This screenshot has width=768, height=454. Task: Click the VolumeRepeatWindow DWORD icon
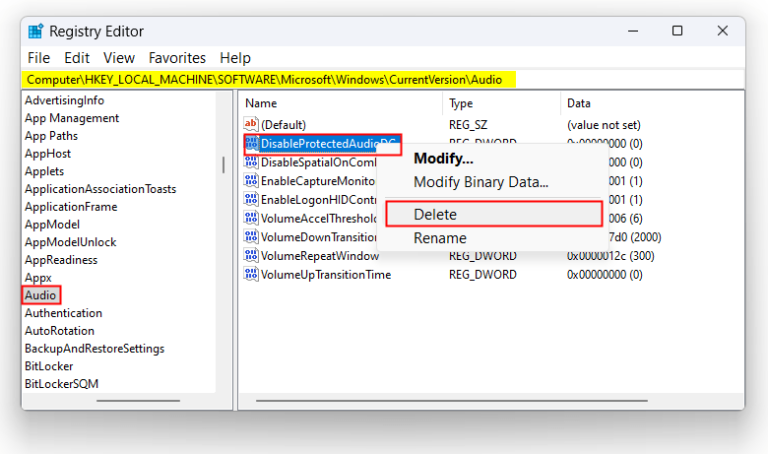click(x=251, y=256)
